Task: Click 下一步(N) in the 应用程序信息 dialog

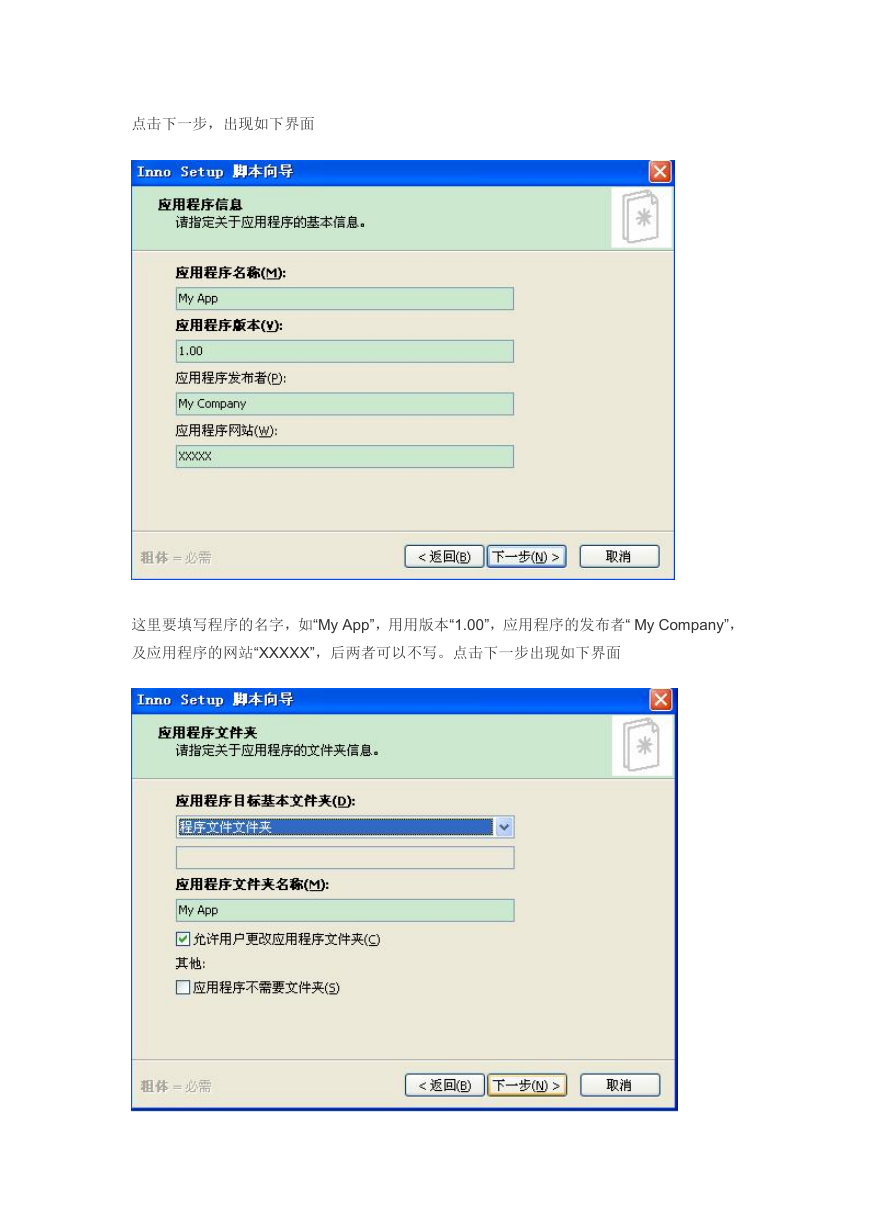Action: (527, 557)
